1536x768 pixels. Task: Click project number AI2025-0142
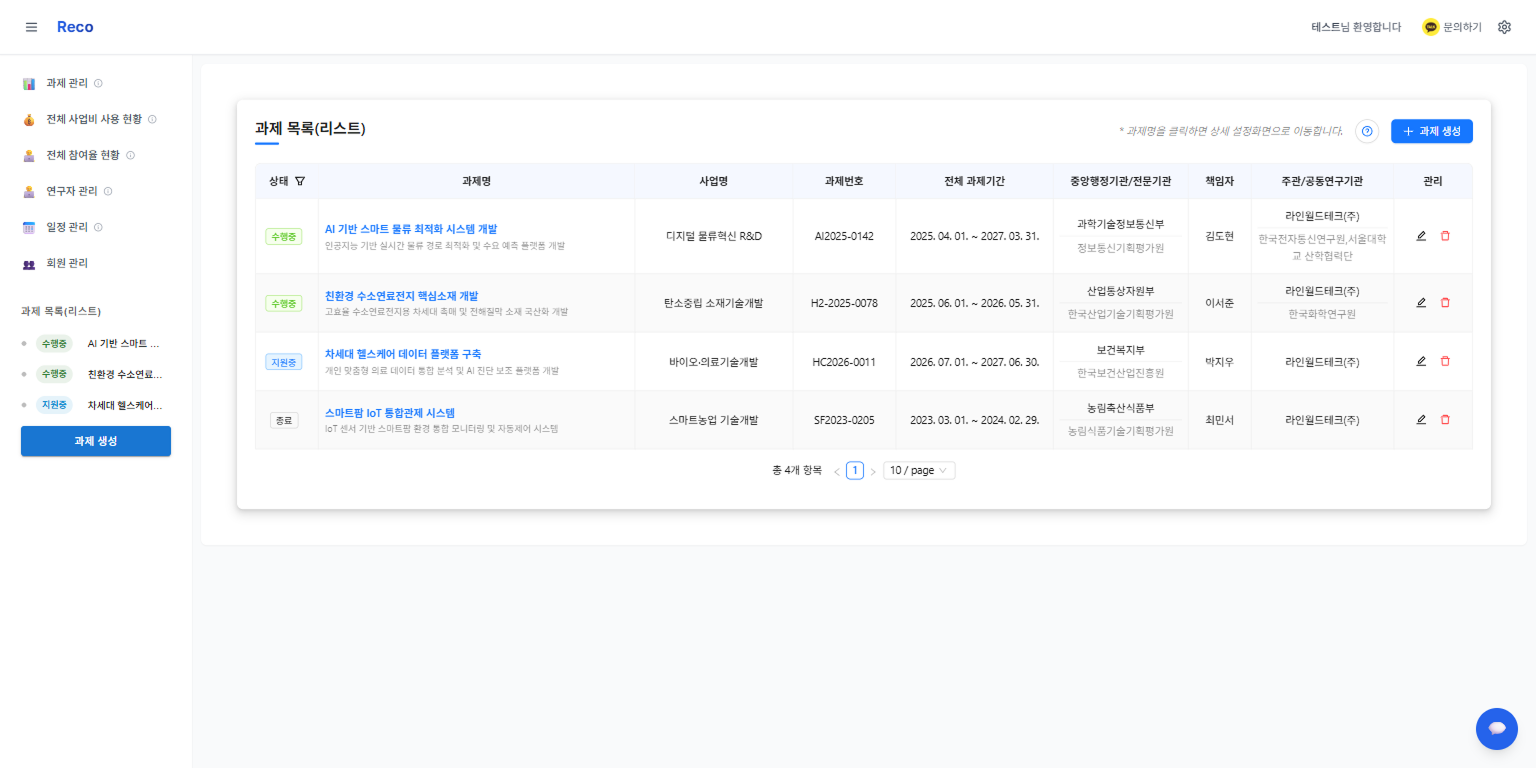(x=844, y=236)
